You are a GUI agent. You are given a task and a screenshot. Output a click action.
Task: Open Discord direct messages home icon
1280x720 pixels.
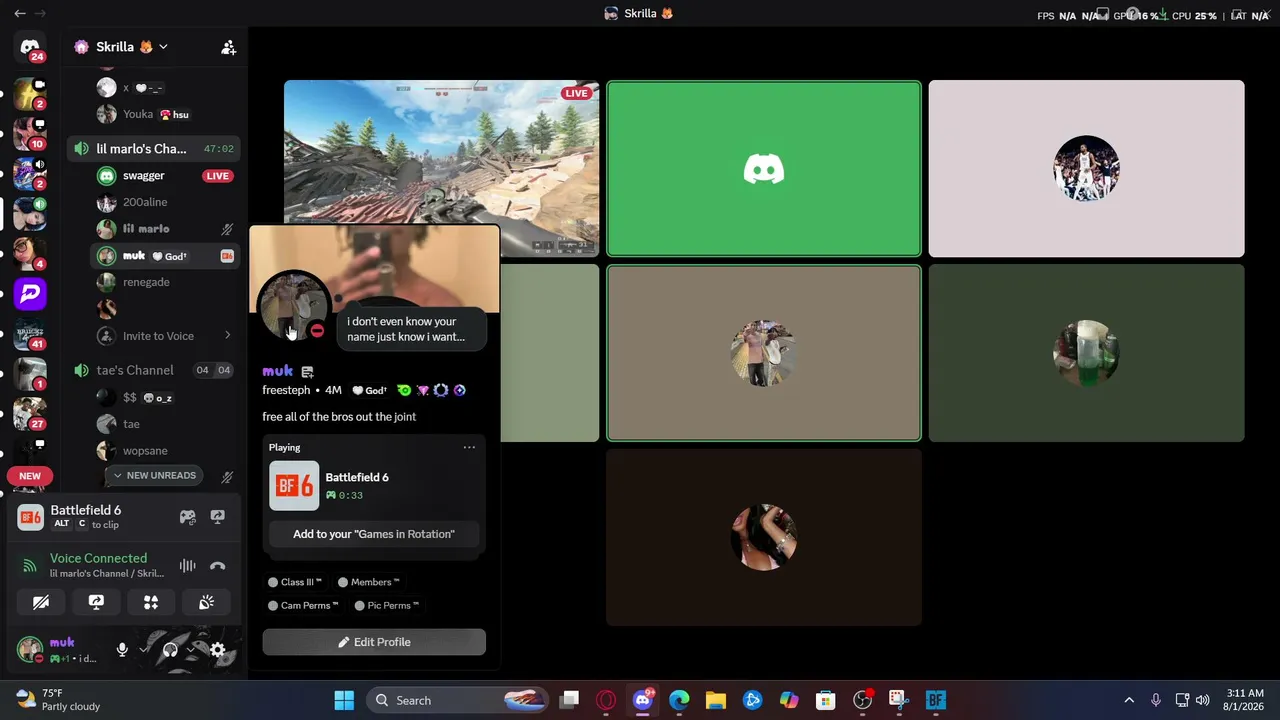coord(30,47)
